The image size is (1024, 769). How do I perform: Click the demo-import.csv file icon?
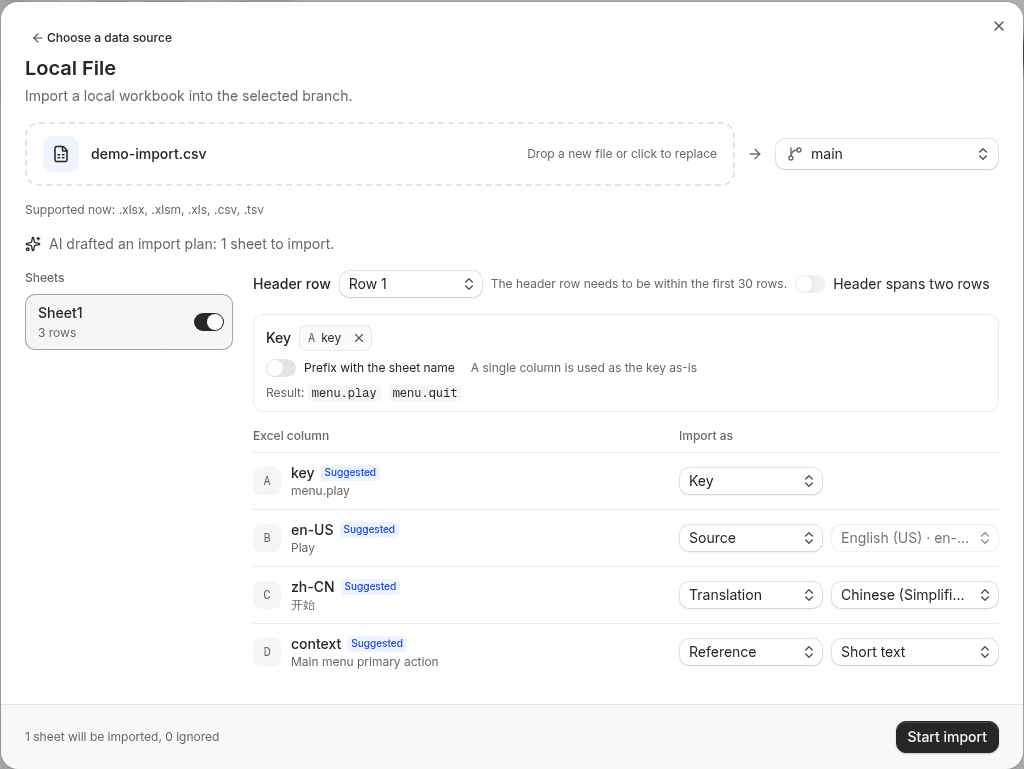coord(61,154)
